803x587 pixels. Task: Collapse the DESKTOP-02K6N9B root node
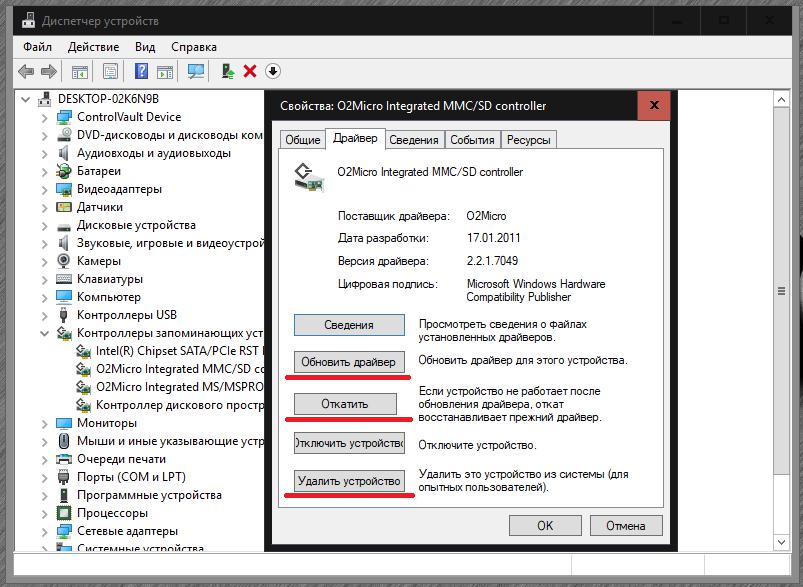pos(26,99)
